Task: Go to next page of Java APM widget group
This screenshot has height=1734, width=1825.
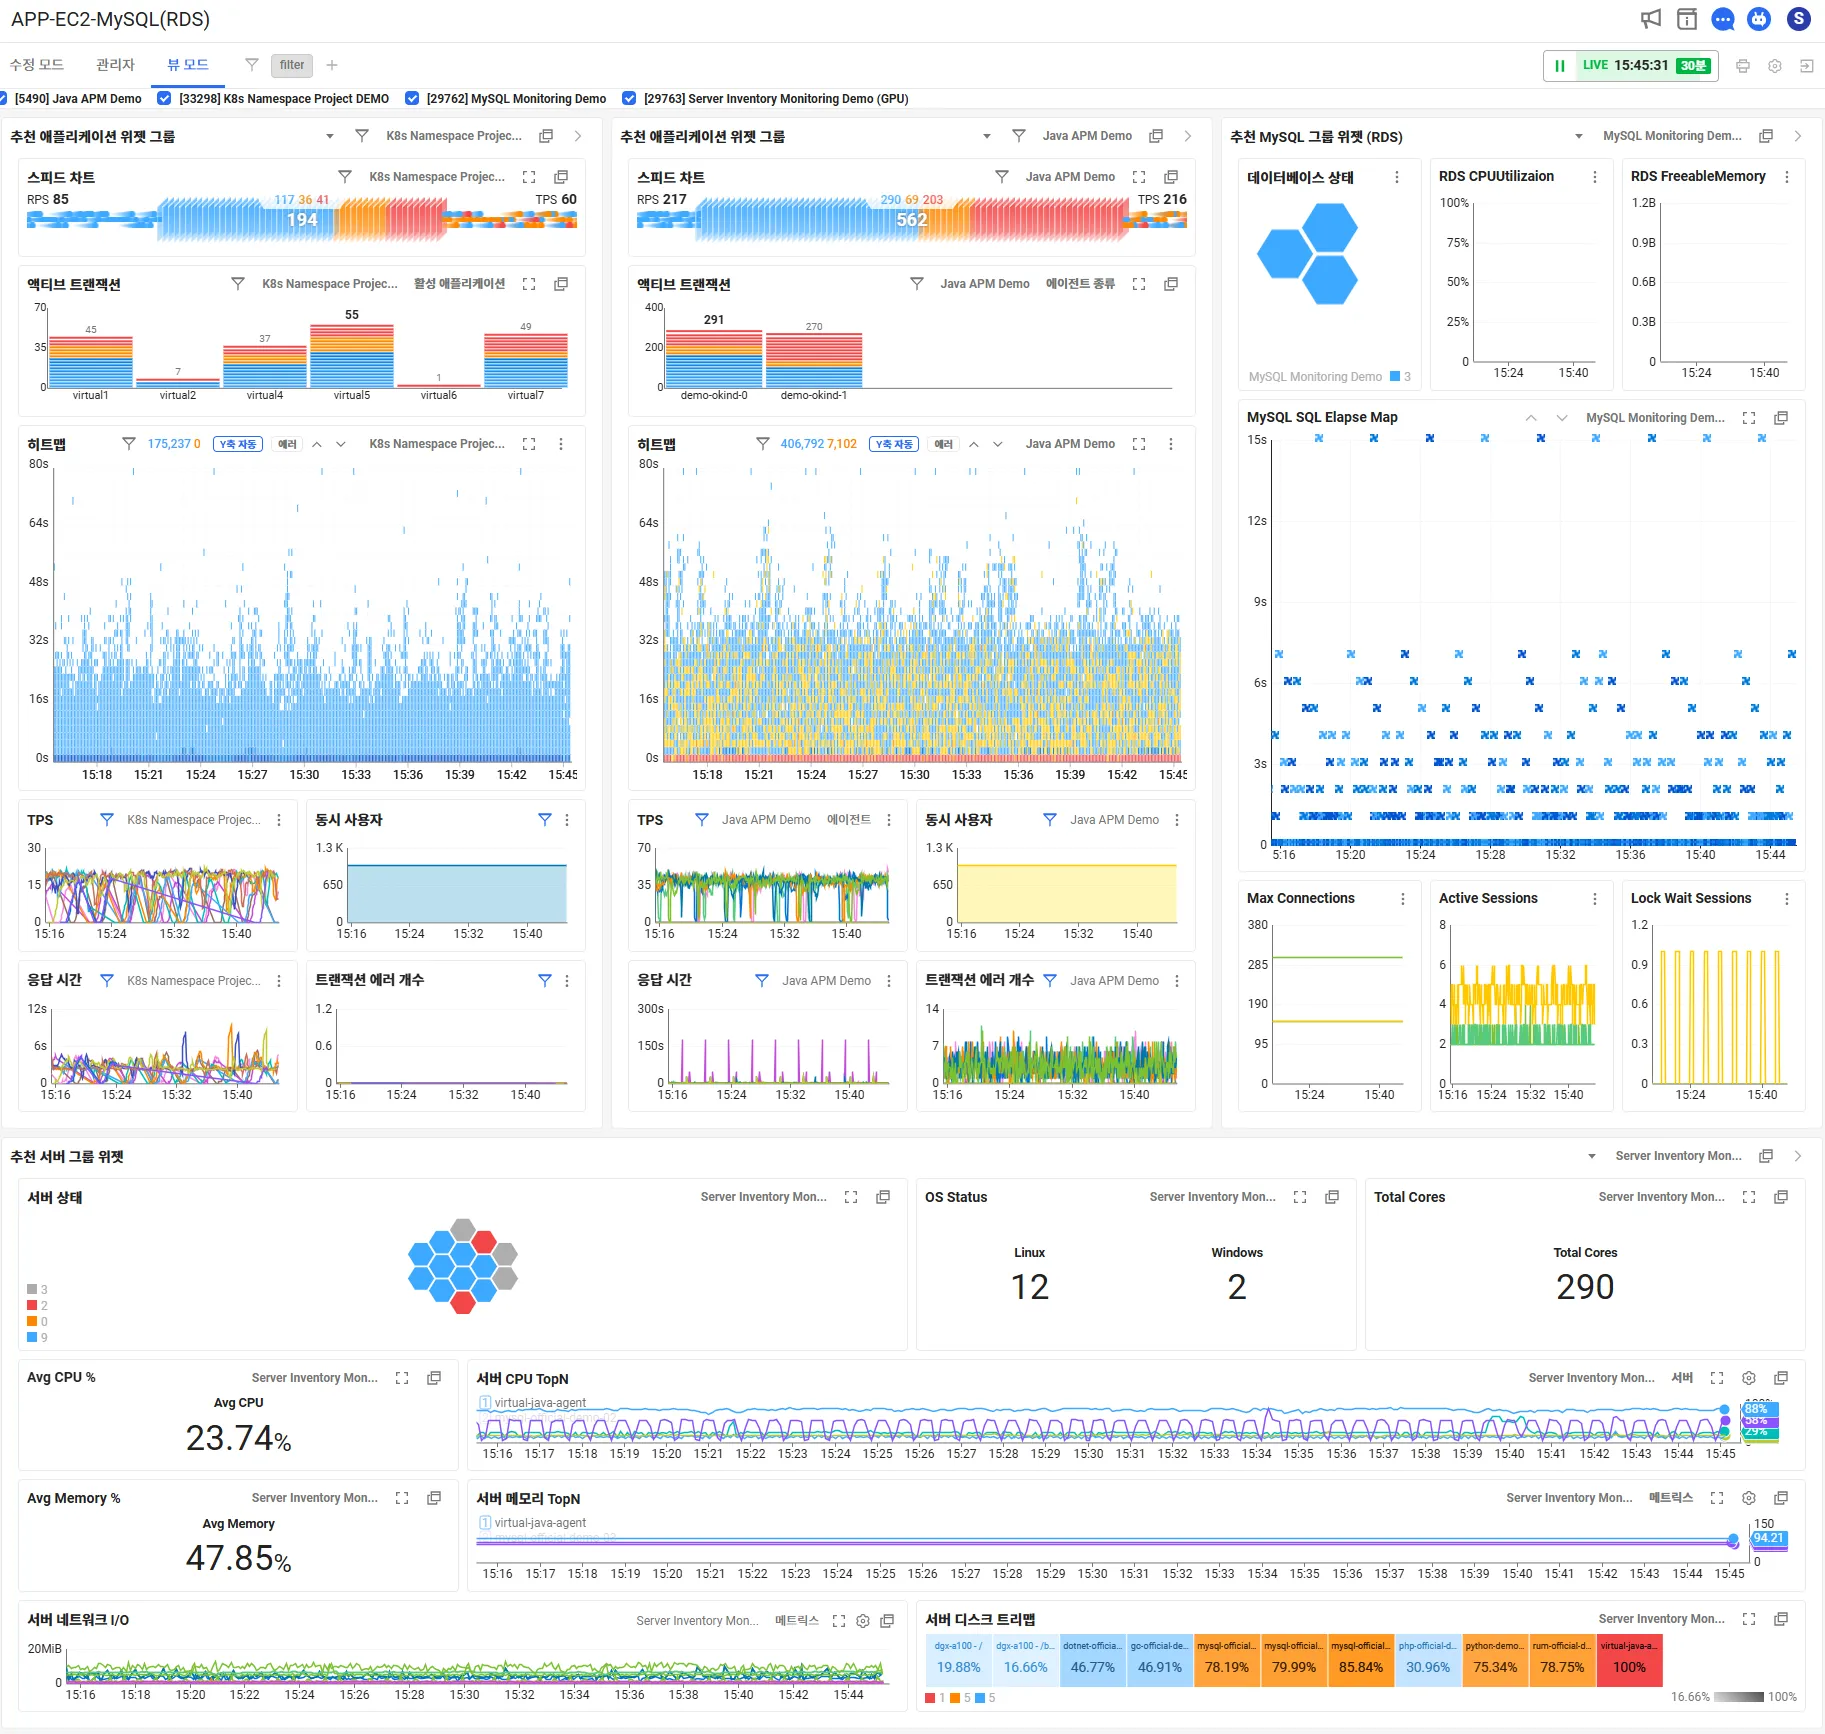Action: pyautogui.click(x=1188, y=136)
